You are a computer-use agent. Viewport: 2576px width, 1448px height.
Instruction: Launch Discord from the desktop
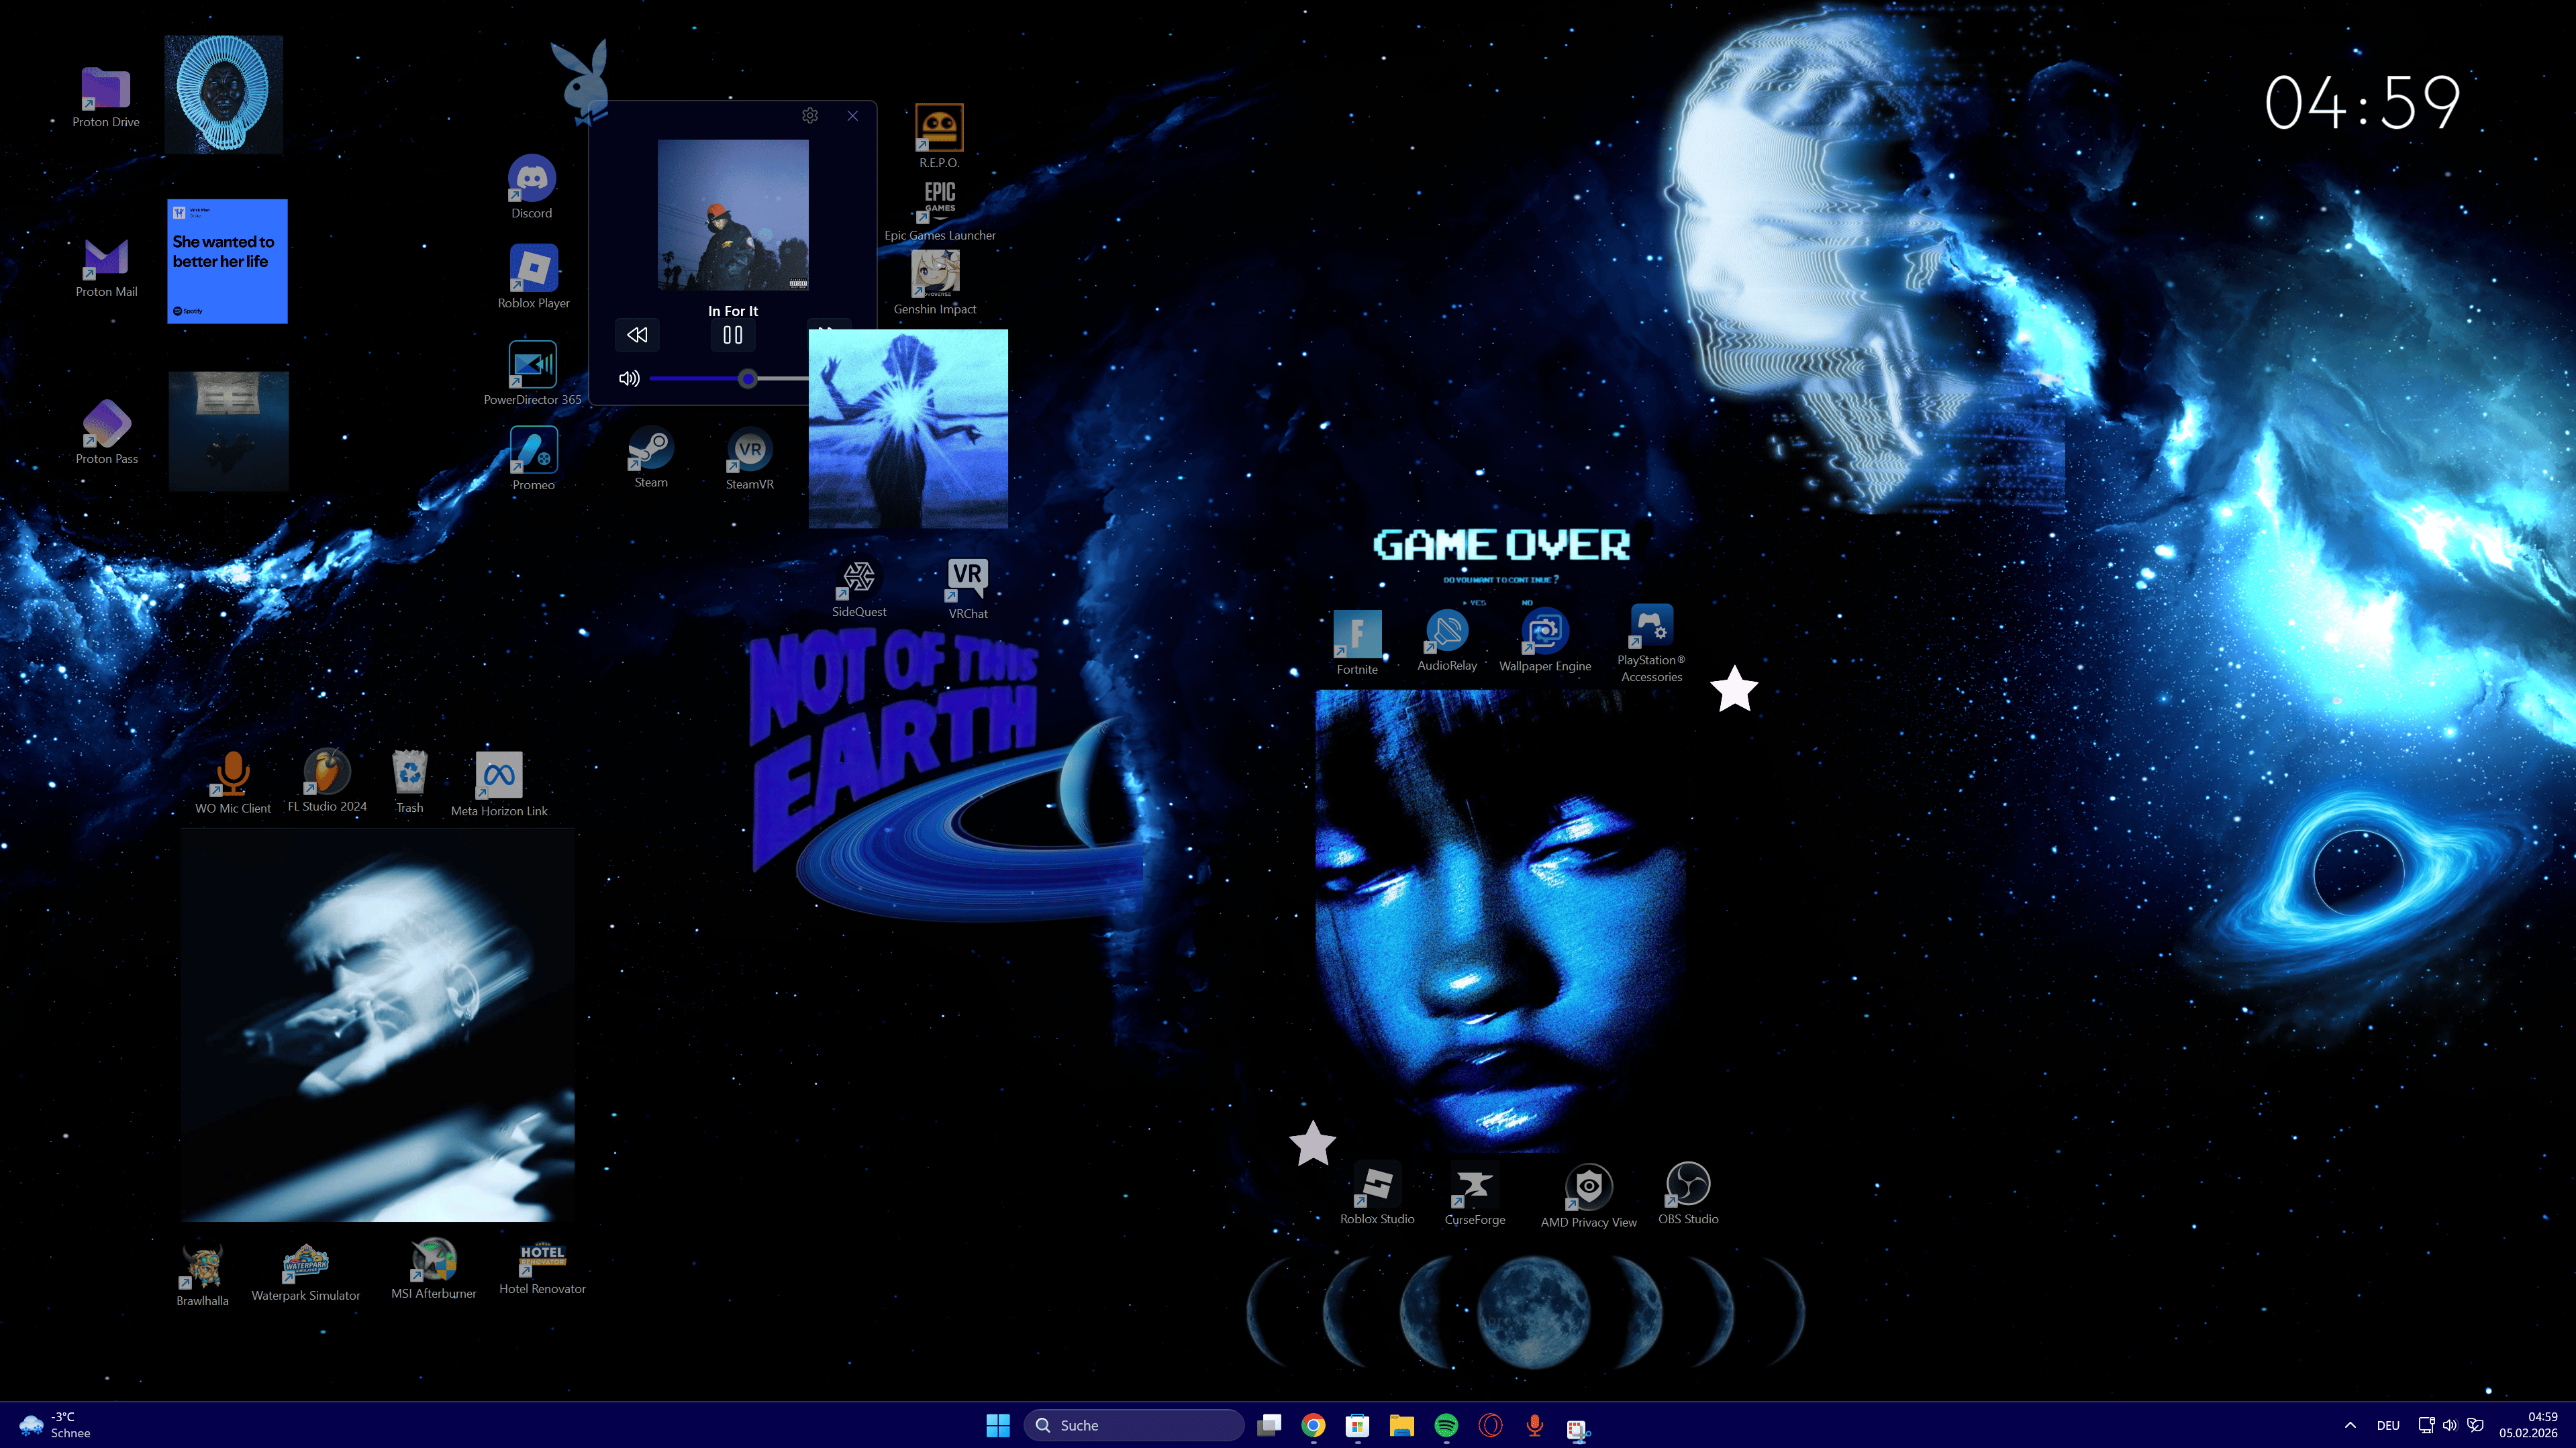pyautogui.click(x=532, y=187)
